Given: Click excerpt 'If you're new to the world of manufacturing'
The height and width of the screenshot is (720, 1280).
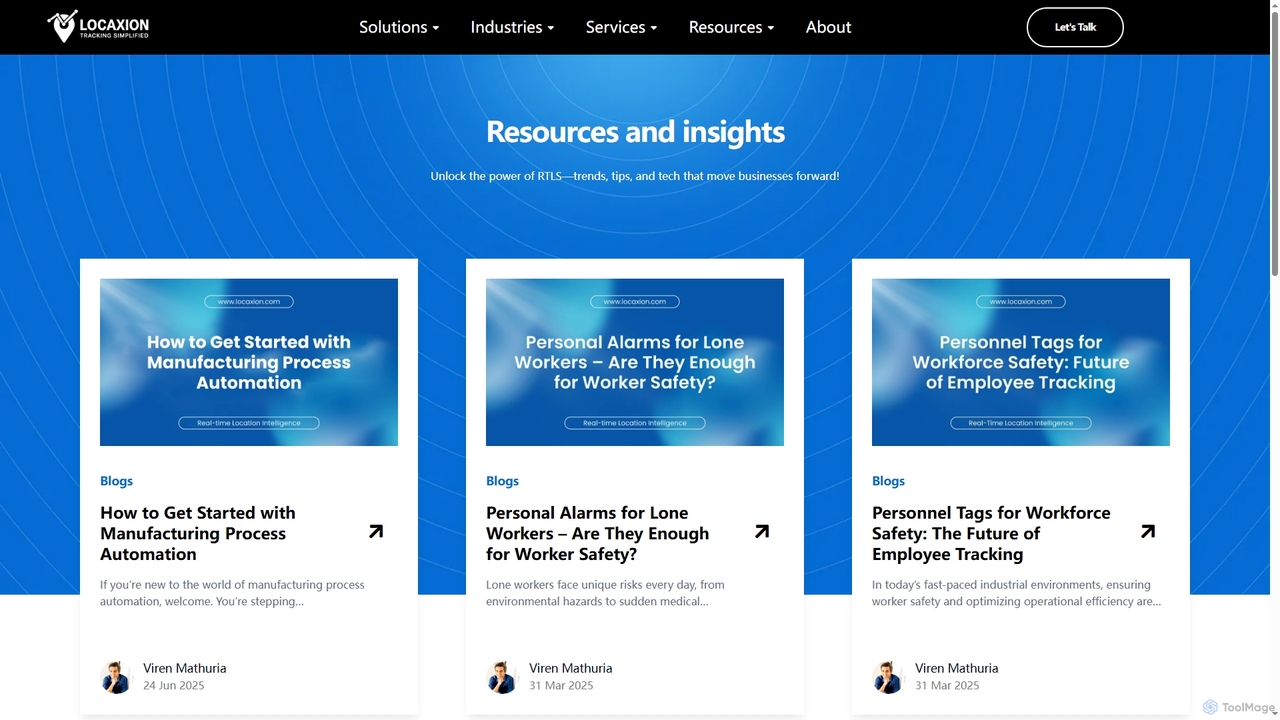Looking at the screenshot, I should click(x=232, y=593).
